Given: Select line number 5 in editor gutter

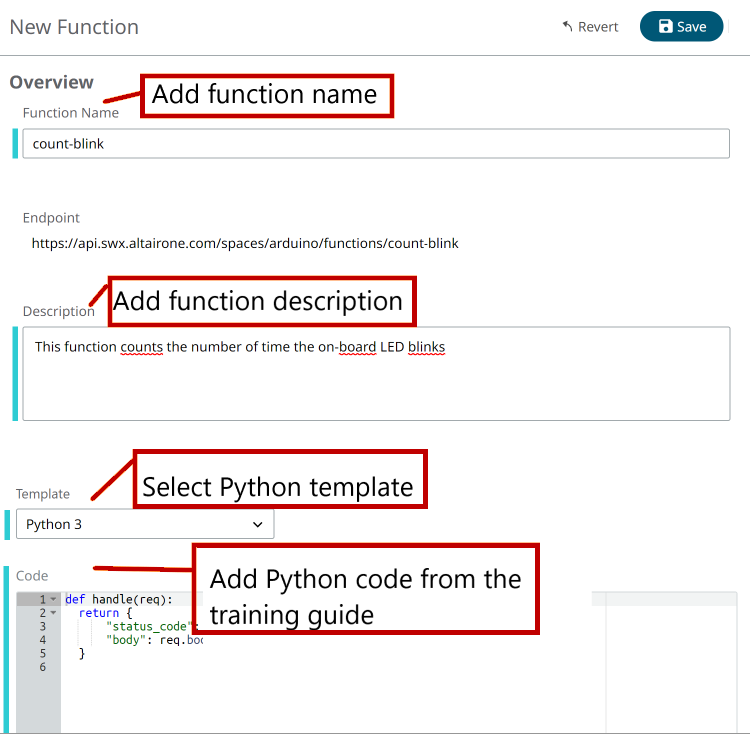Looking at the screenshot, I should click(x=43, y=653).
